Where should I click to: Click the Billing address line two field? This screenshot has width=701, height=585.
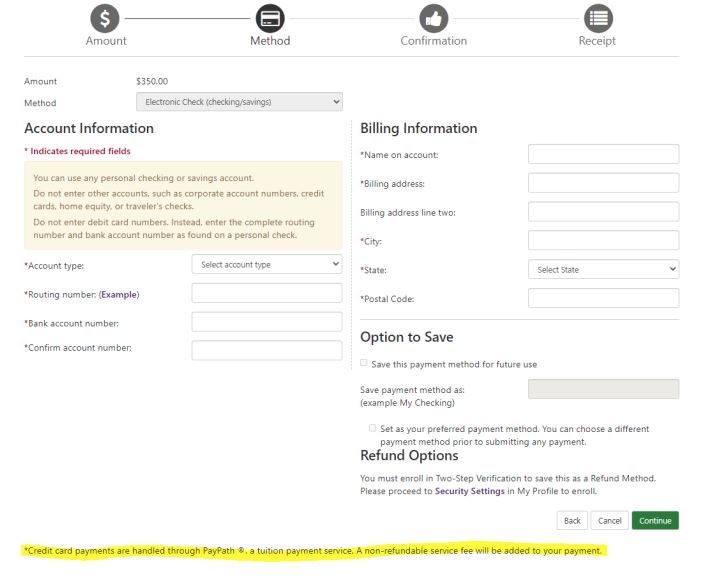click(604, 212)
